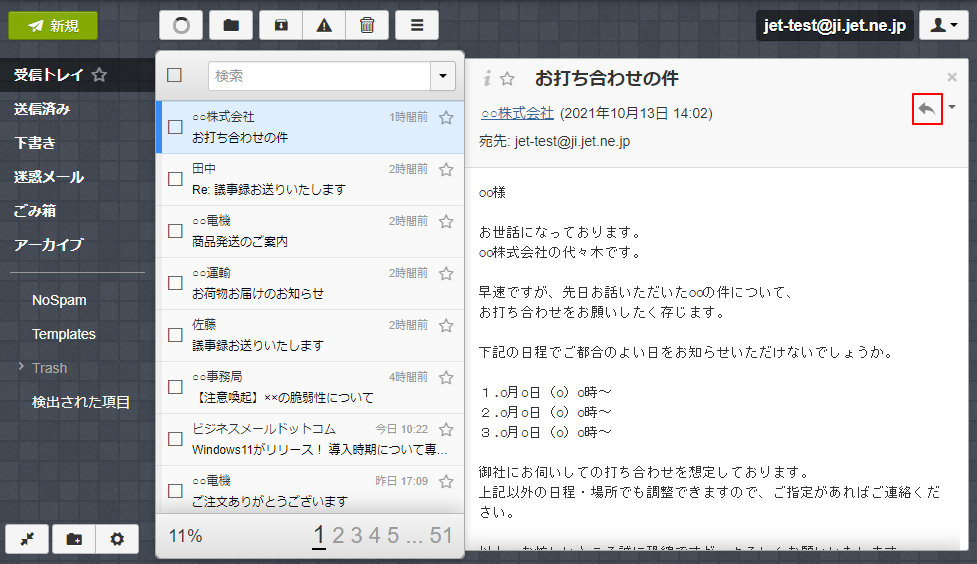Open the move-to-folder toolbar icon
977x564 pixels.
point(231,26)
